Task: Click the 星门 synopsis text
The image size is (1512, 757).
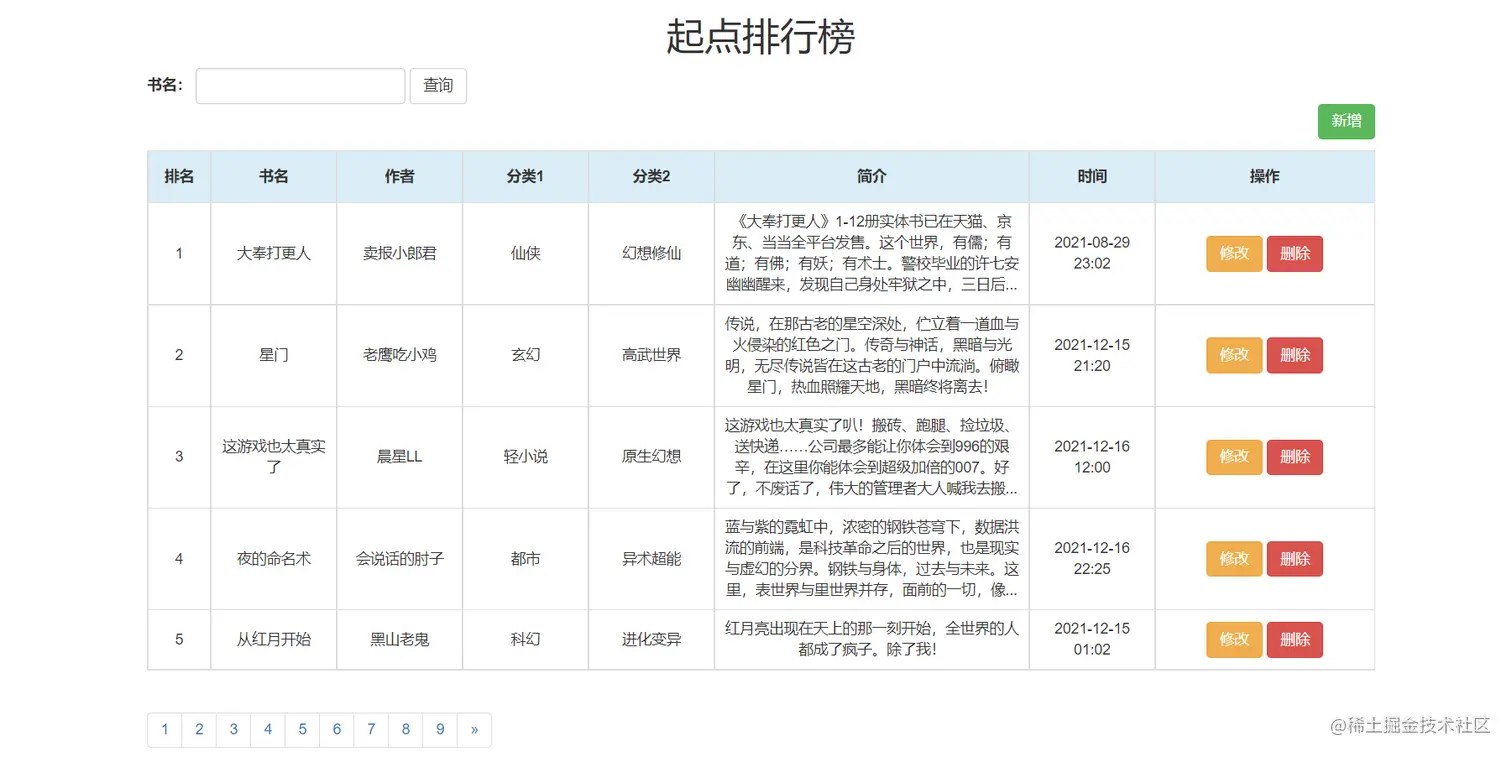Action: coord(872,356)
